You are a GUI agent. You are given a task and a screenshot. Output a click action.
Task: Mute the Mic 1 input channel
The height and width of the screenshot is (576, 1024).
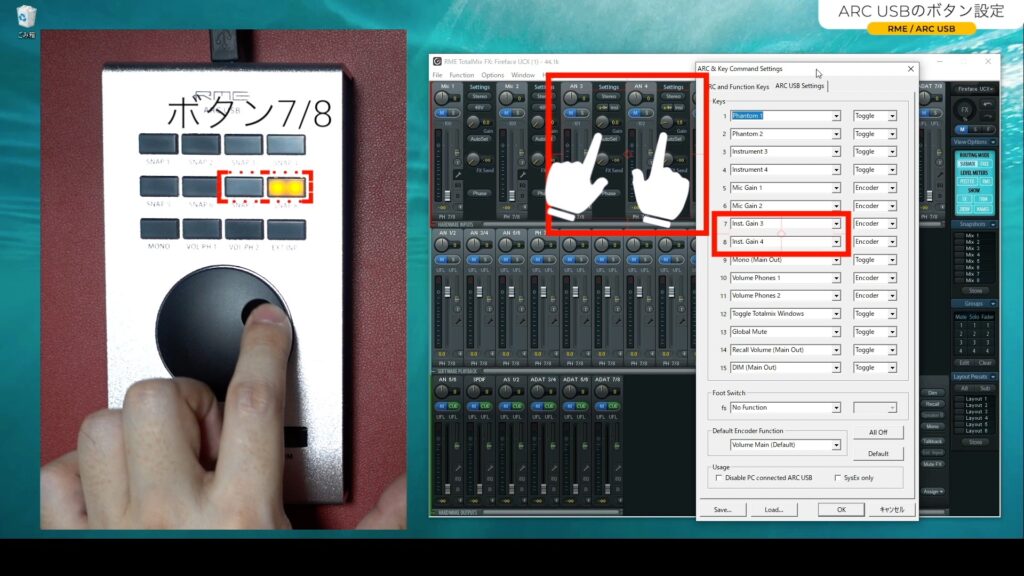(x=441, y=114)
